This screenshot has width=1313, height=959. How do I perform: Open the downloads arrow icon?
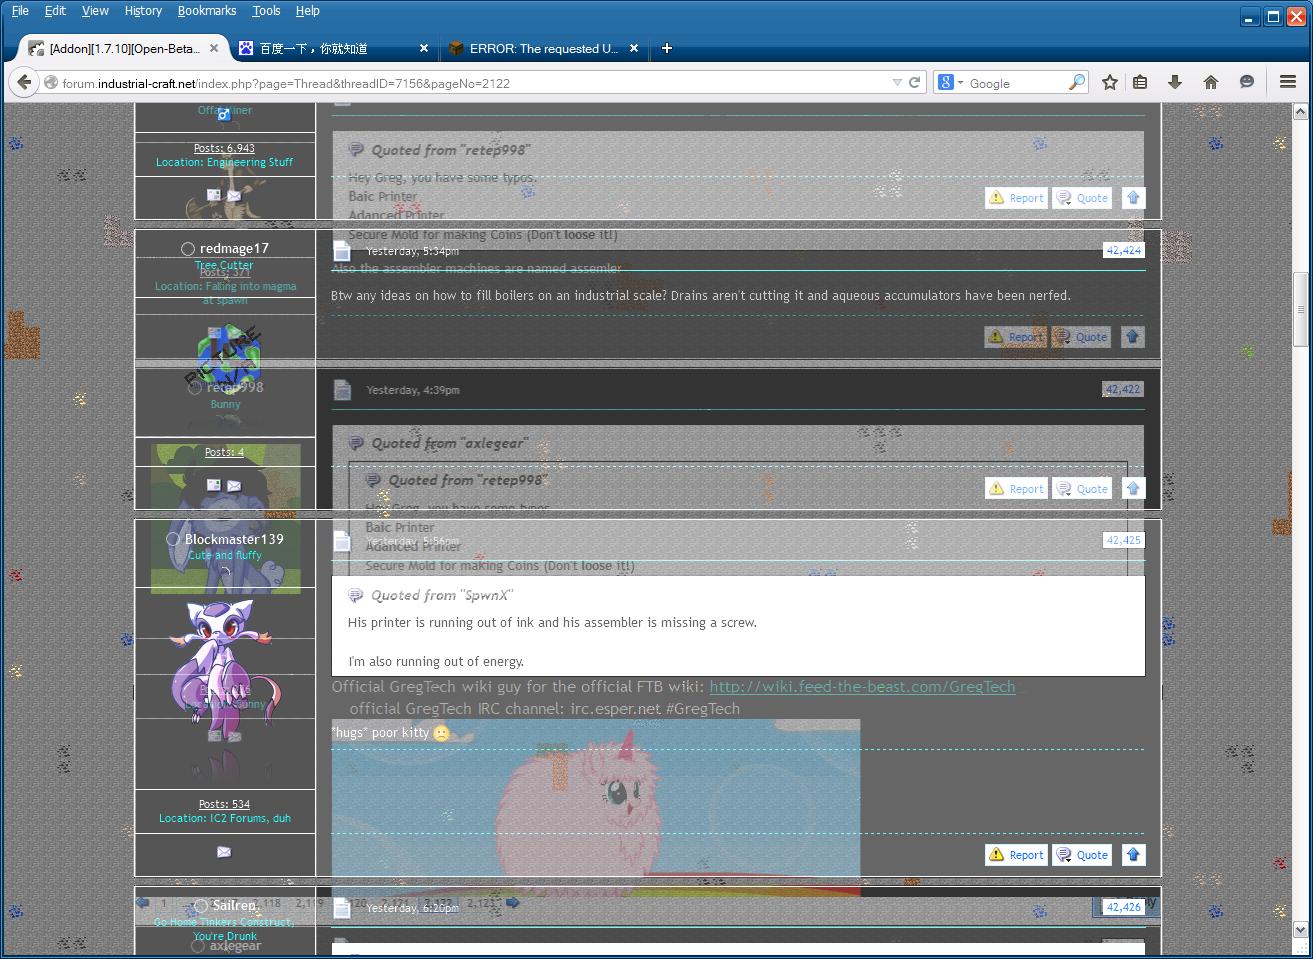coord(1175,83)
